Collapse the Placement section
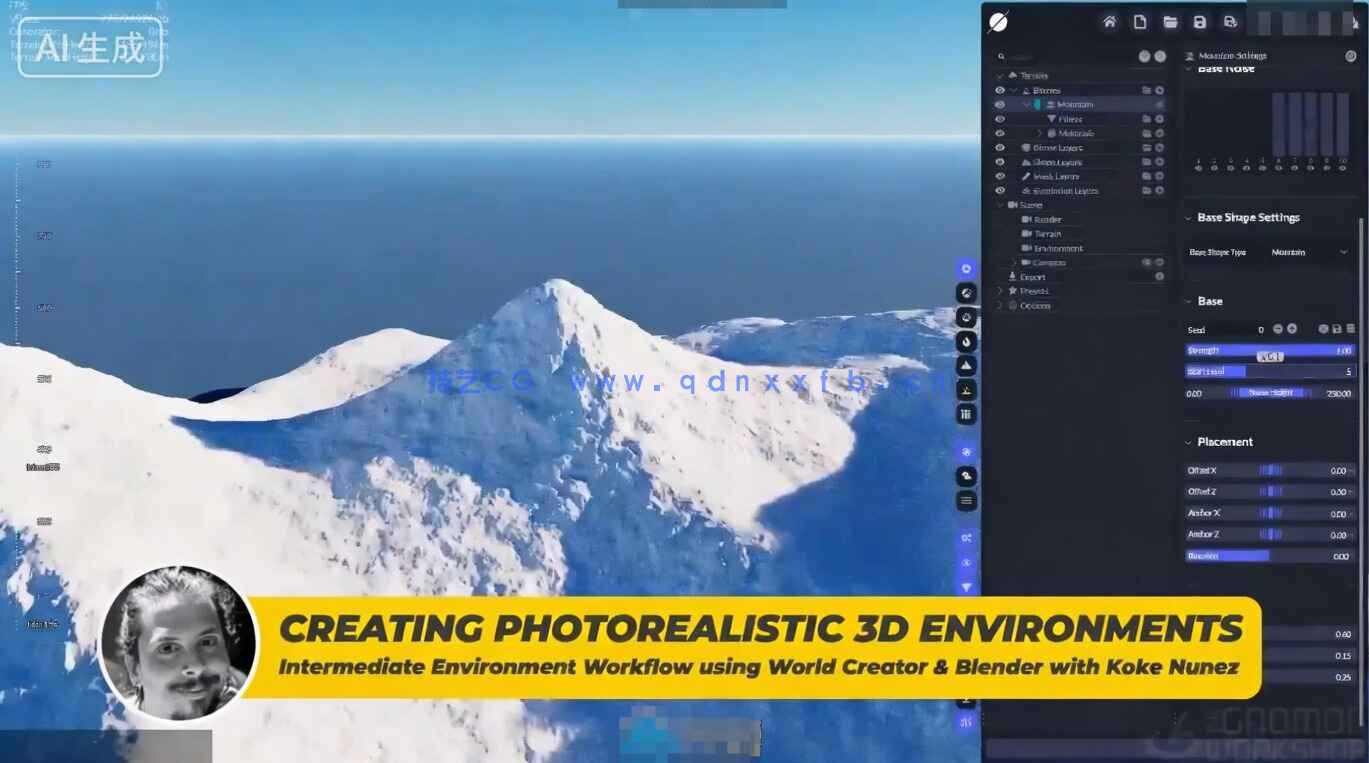 pyautogui.click(x=1189, y=442)
